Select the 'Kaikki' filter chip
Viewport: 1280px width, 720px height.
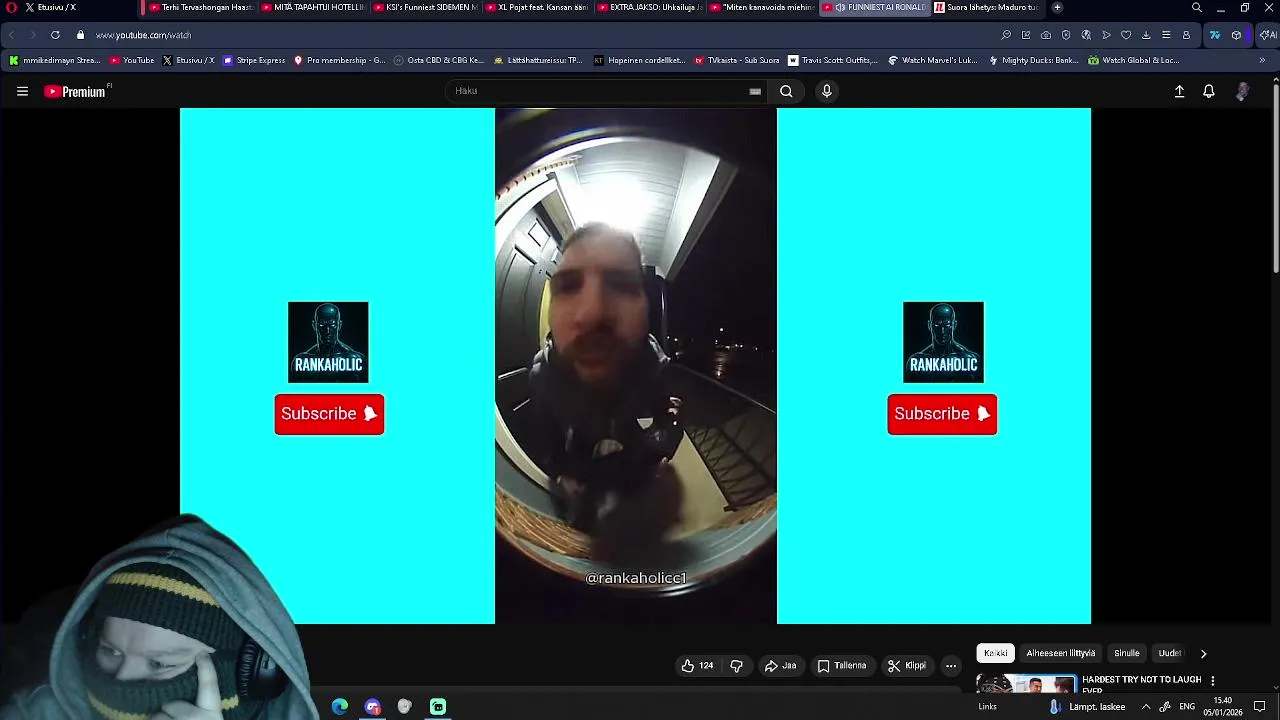(995, 653)
